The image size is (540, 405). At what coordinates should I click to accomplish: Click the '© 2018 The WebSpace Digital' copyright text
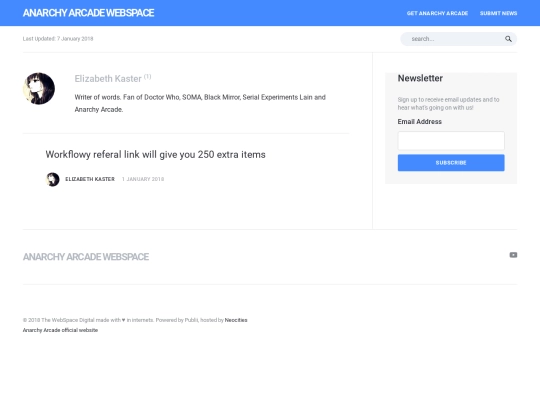pos(123,320)
